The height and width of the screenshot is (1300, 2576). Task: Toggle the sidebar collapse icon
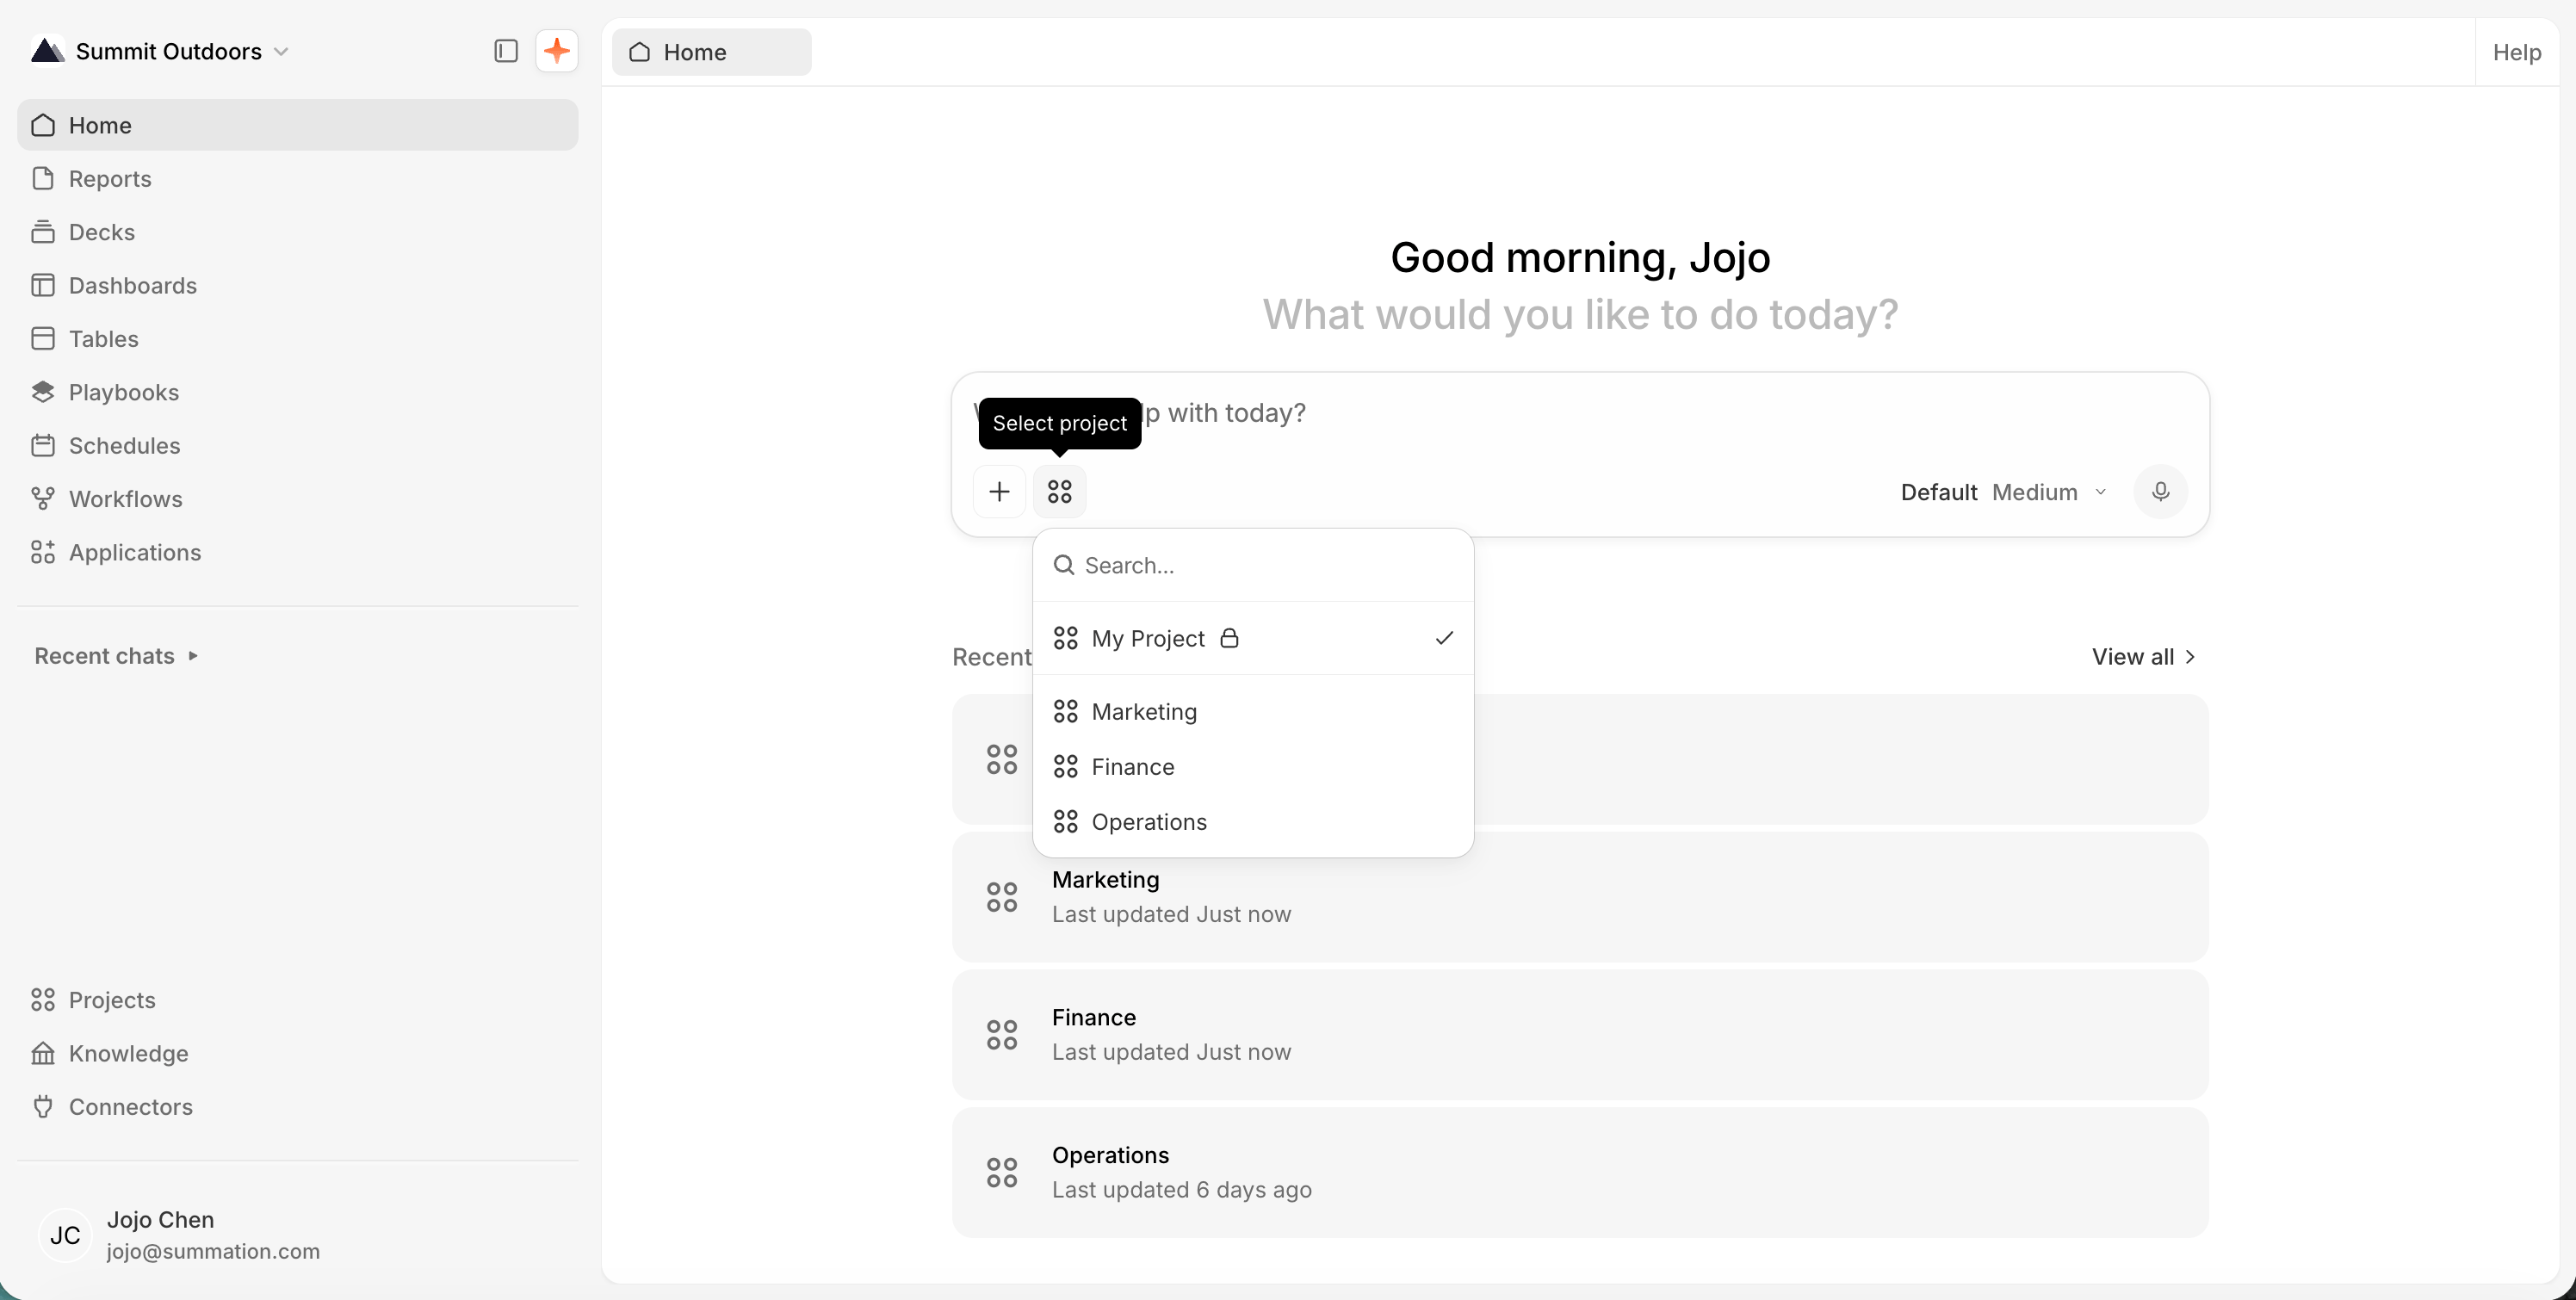pos(506,51)
